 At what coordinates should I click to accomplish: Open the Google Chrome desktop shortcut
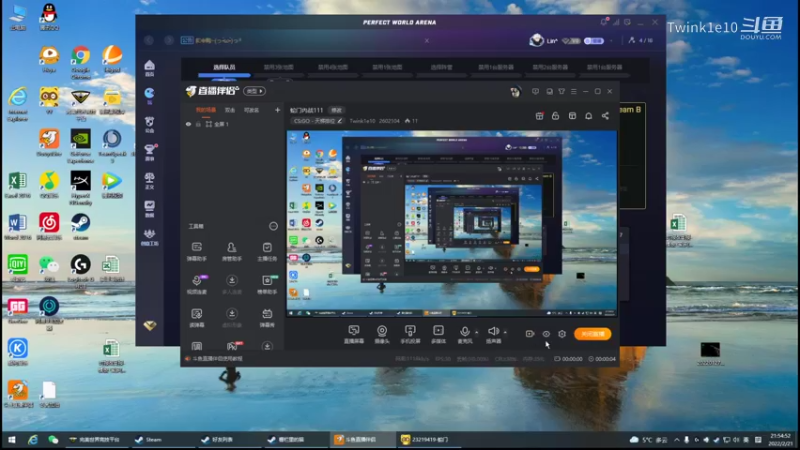point(81,61)
